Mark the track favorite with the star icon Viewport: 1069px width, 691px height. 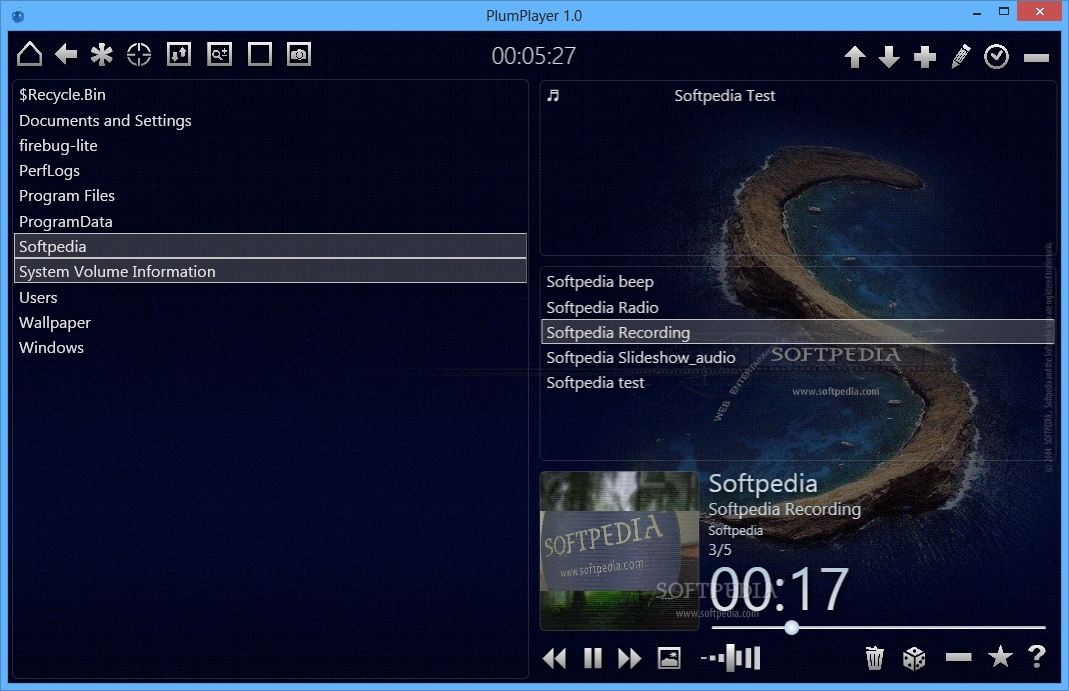(1000, 657)
